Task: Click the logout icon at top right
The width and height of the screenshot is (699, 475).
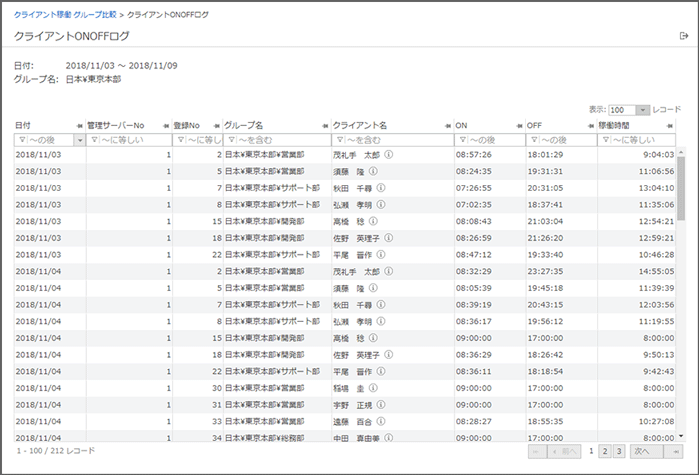Action: (x=683, y=36)
